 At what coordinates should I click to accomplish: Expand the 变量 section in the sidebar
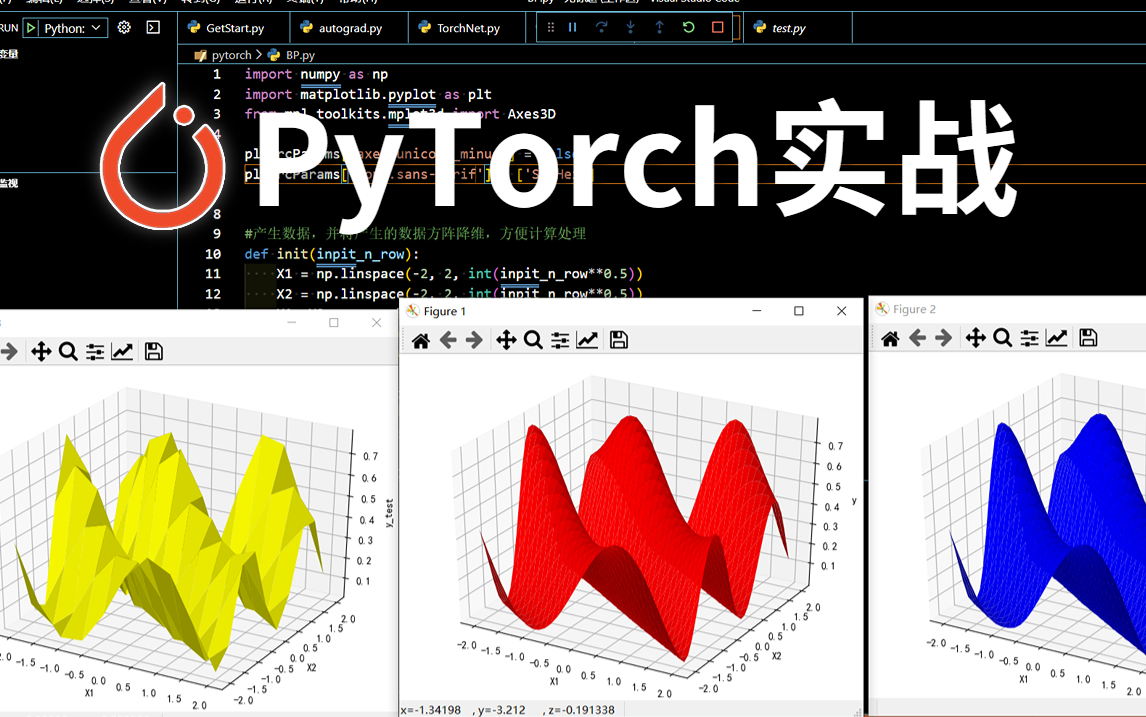[x=9, y=54]
